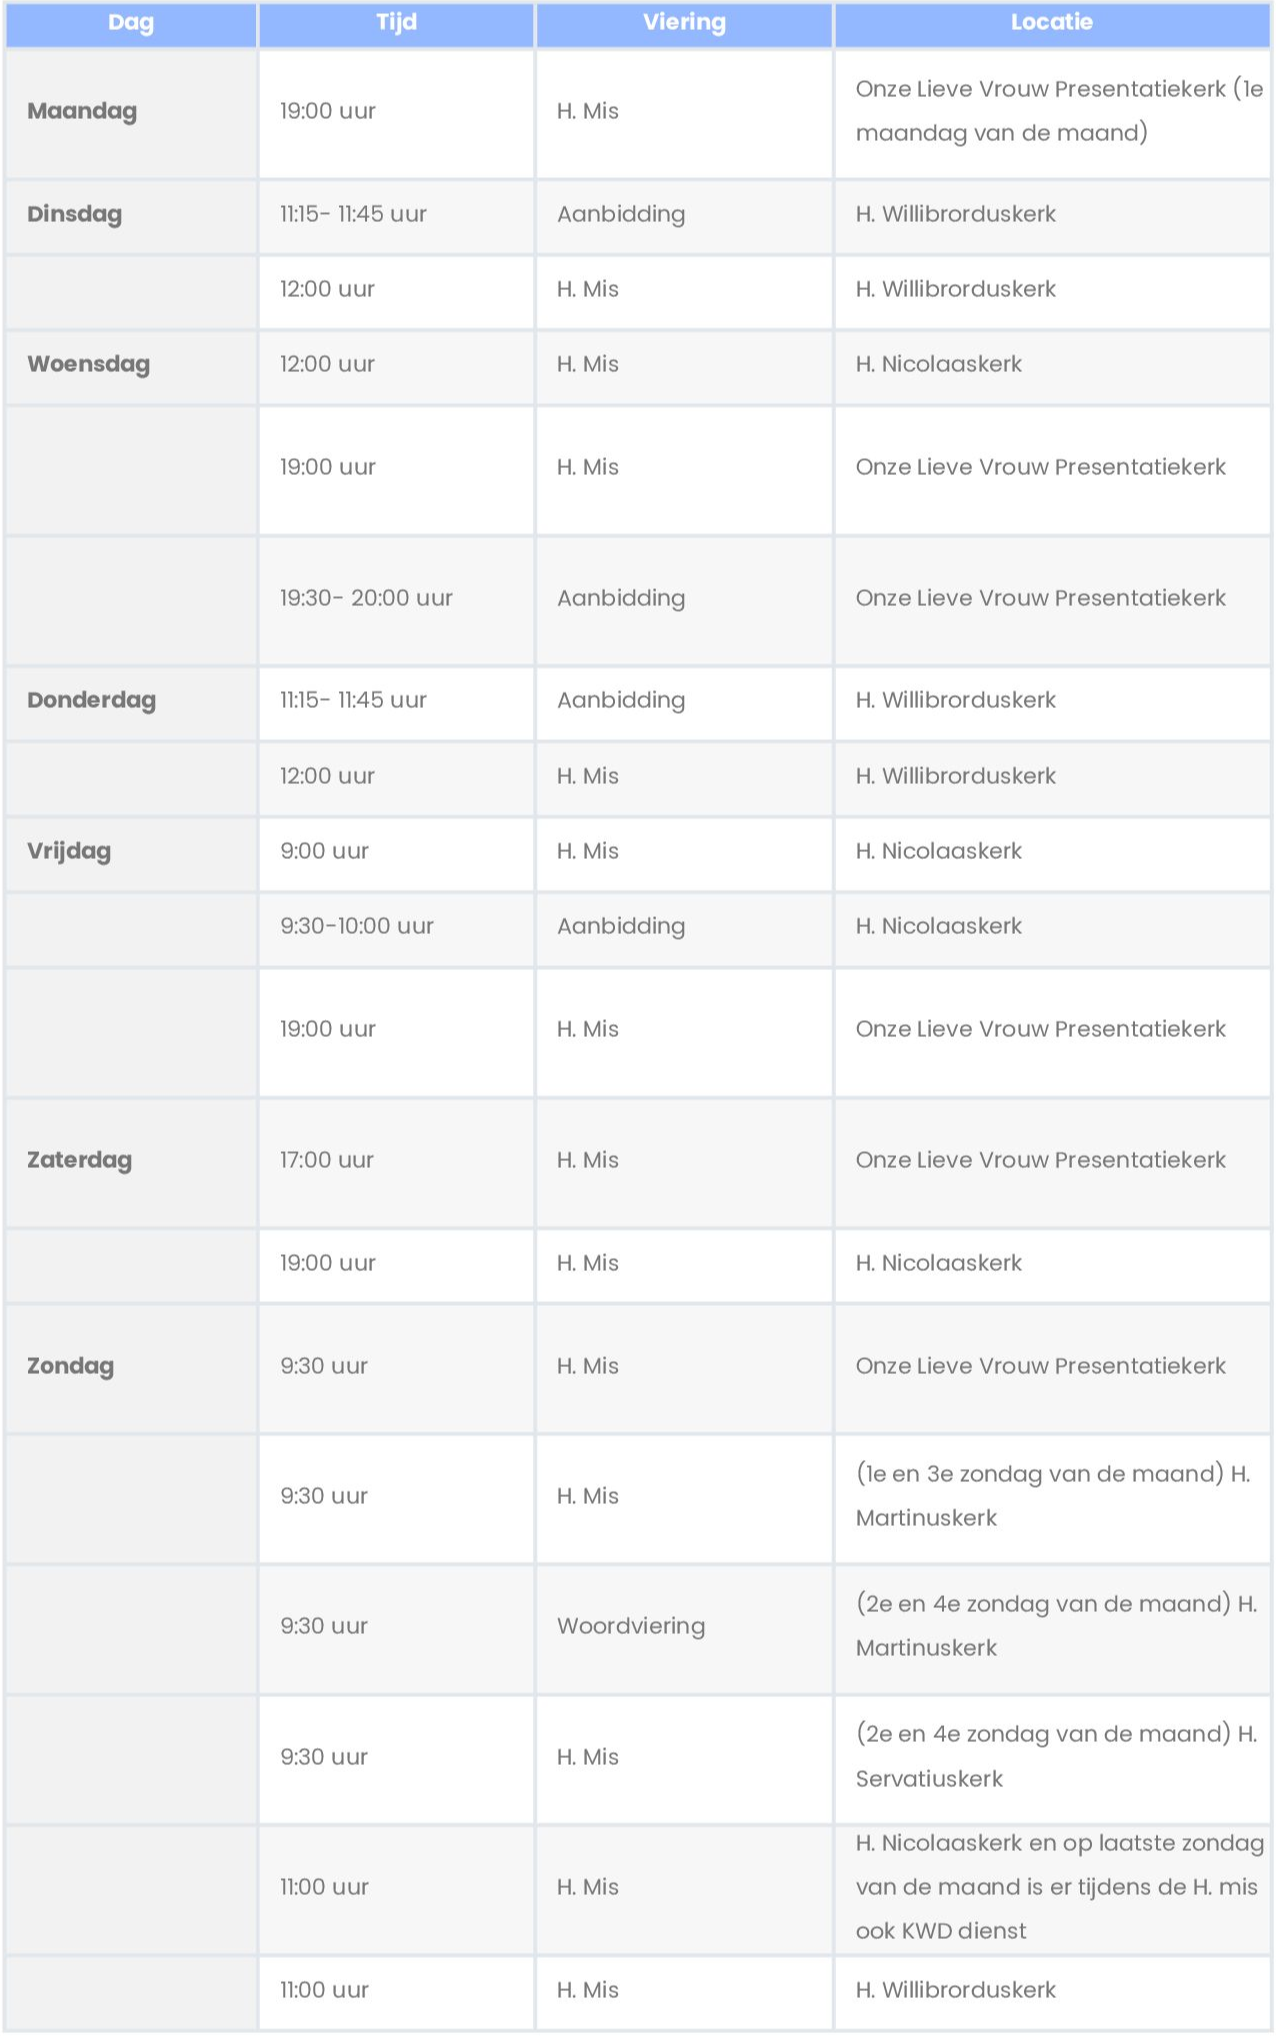Select the Zondag day cell
The width and height of the screenshot is (1276, 2036).
click(131, 1369)
